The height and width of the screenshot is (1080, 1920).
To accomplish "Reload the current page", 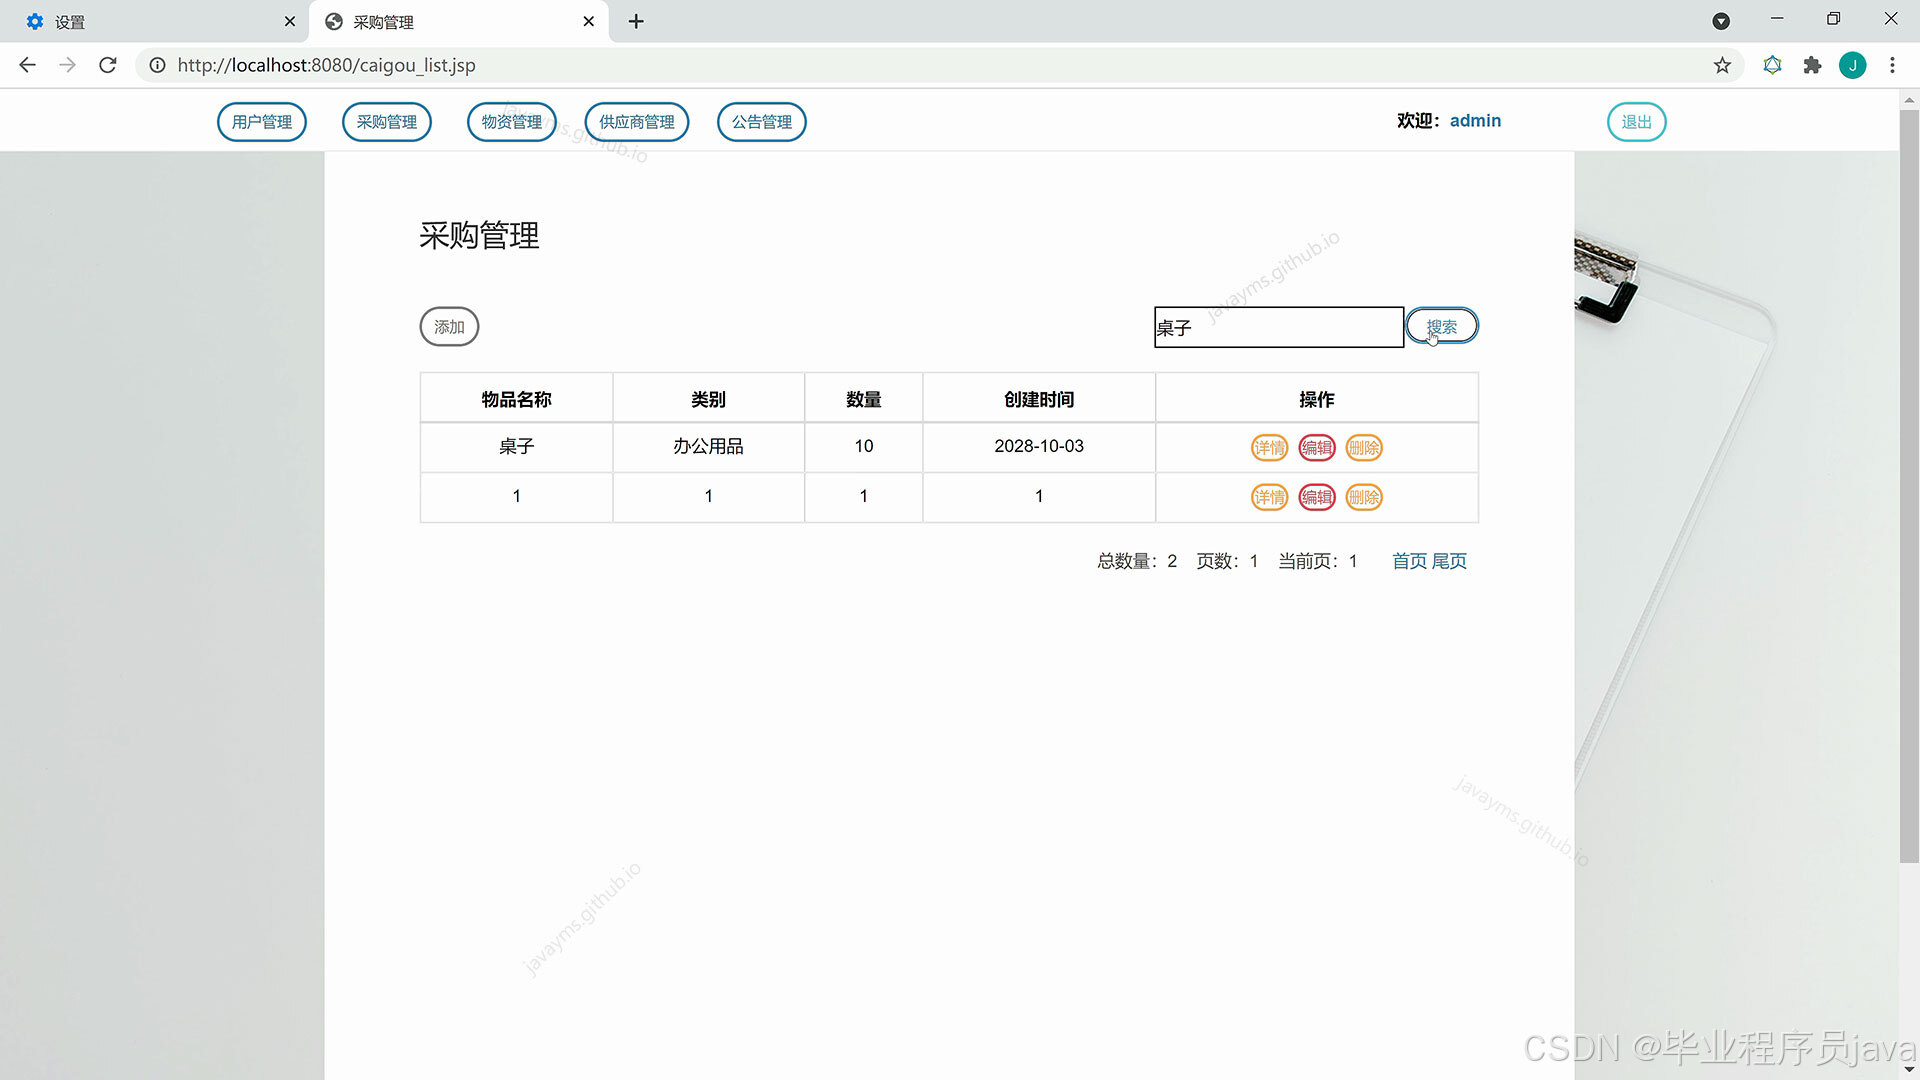I will pos(108,65).
